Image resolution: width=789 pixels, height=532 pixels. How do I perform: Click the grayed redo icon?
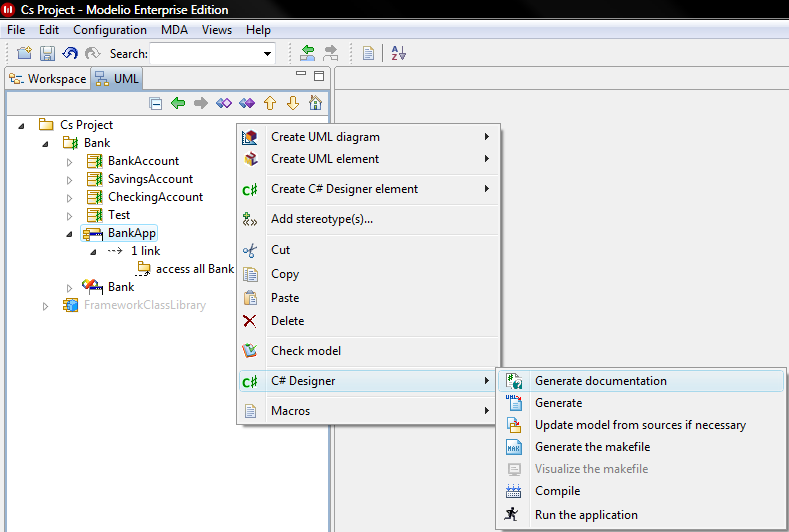coord(93,53)
